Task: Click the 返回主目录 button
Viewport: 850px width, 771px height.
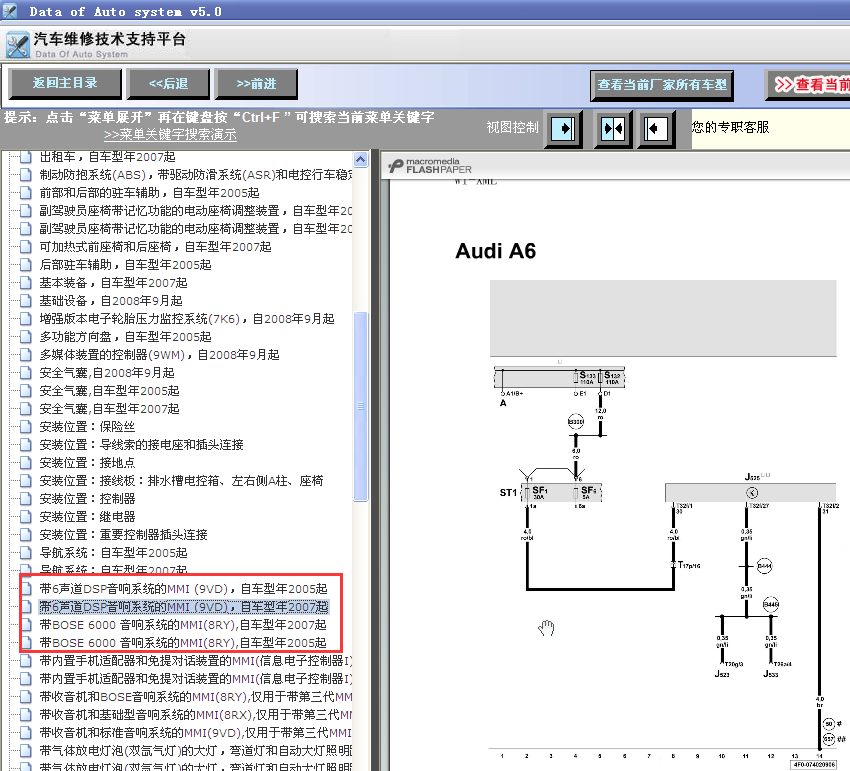Action: [65, 83]
